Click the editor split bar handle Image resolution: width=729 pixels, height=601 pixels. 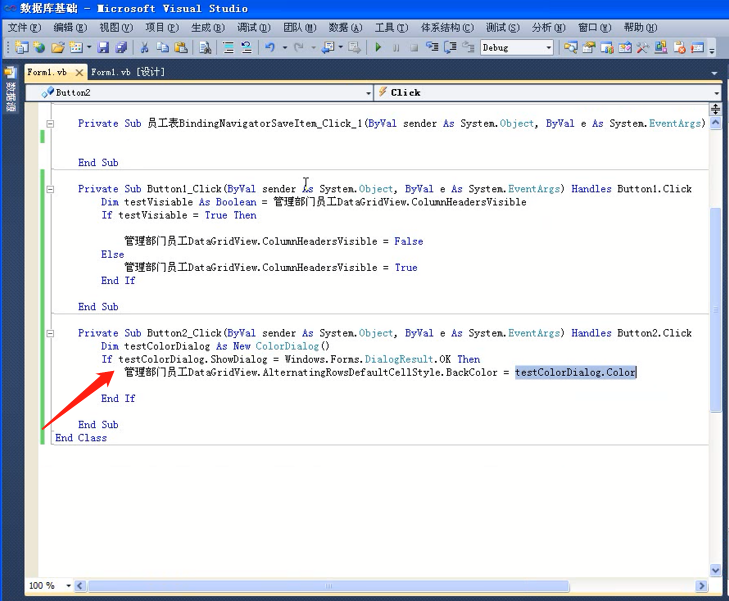pos(716,109)
